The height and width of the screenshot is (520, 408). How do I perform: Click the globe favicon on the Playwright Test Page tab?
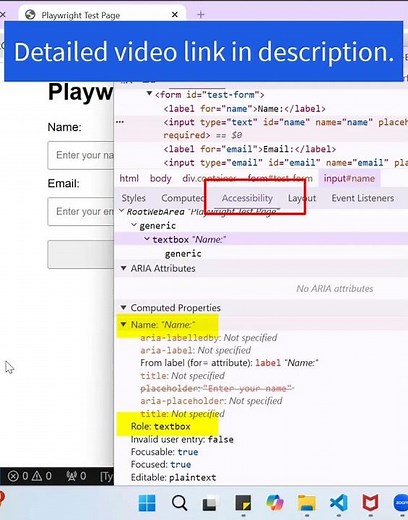pyautogui.click(x=30, y=15)
